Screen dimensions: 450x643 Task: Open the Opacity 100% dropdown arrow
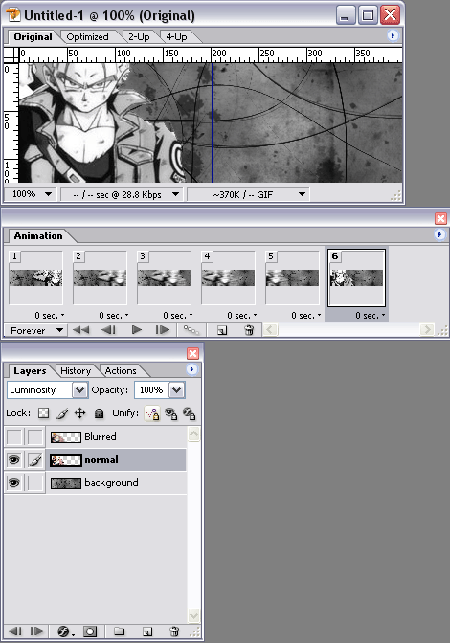click(177, 390)
